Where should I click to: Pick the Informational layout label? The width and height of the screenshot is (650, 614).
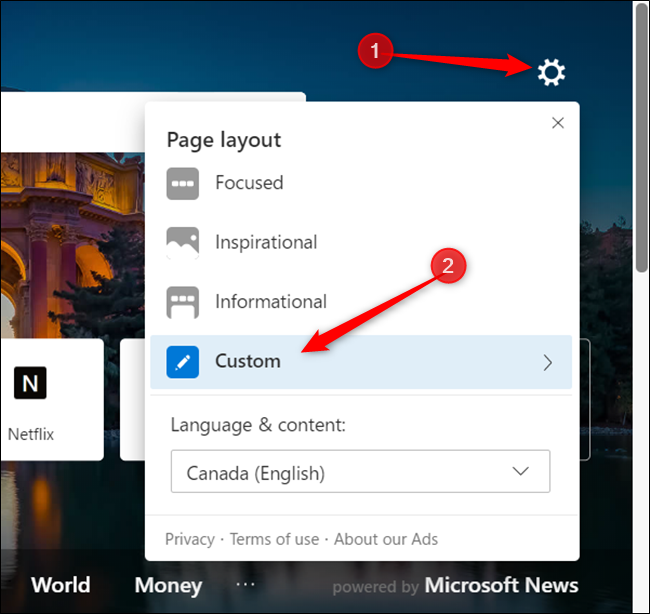coord(271,301)
